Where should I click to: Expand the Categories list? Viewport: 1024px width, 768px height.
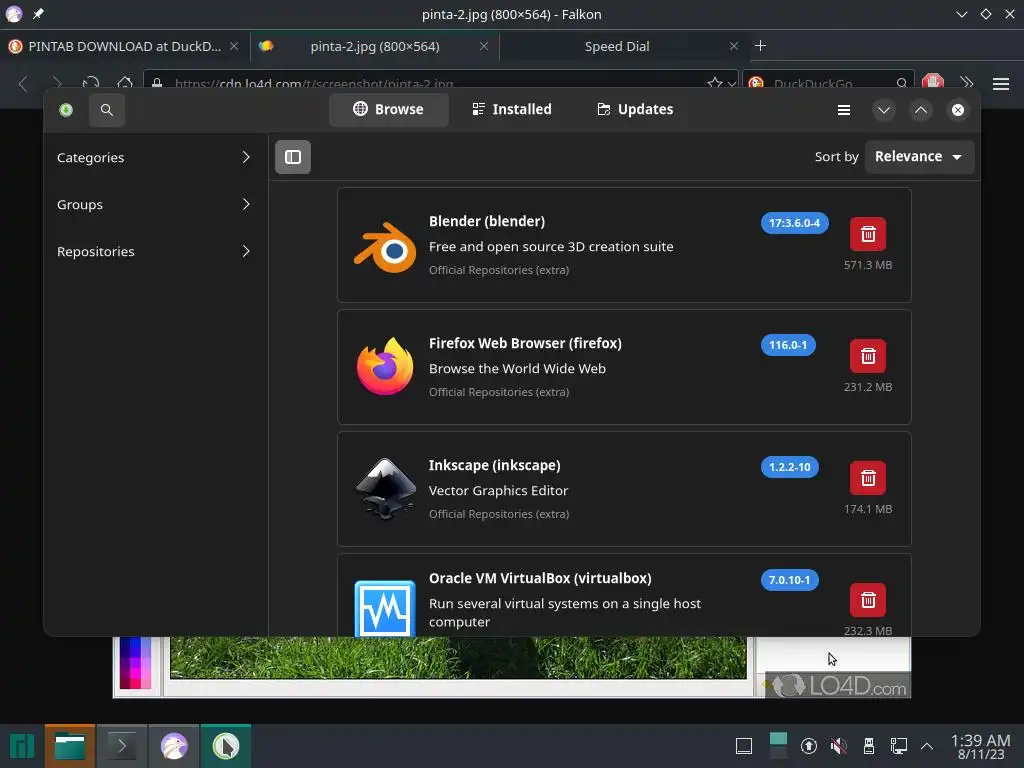coord(154,157)
